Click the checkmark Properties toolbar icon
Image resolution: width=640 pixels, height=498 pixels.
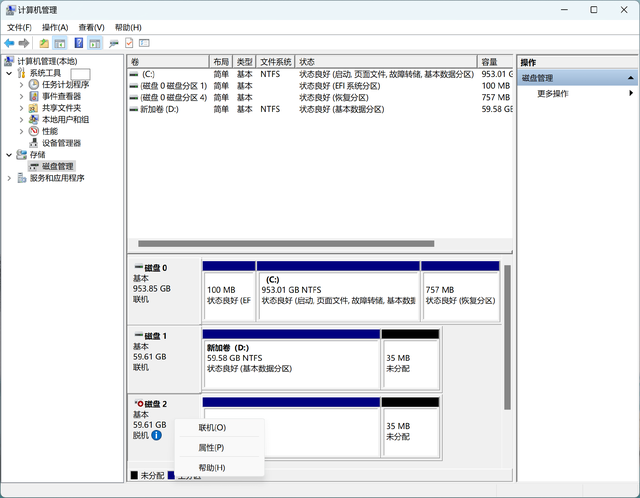pos(129,43)
